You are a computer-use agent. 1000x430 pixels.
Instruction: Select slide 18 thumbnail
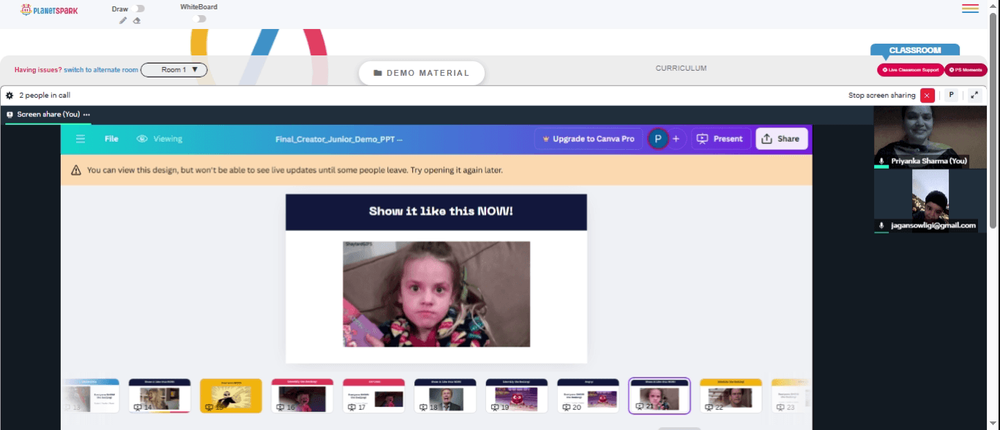click(445, 396)
